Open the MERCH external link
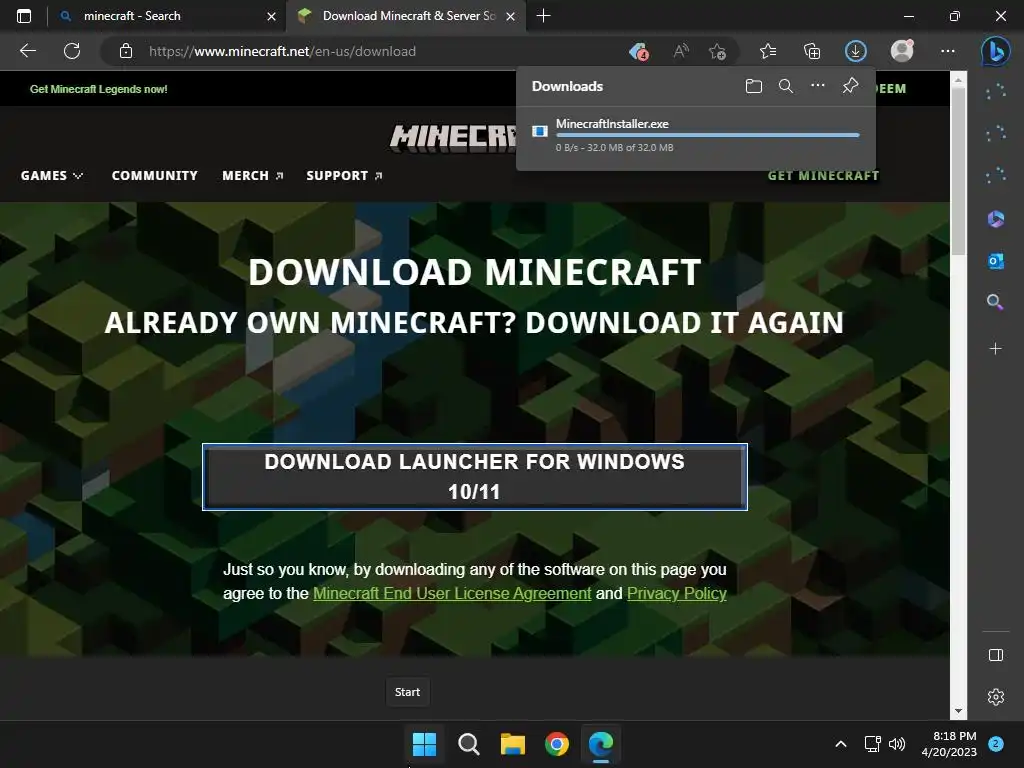 tap(253, 175)
